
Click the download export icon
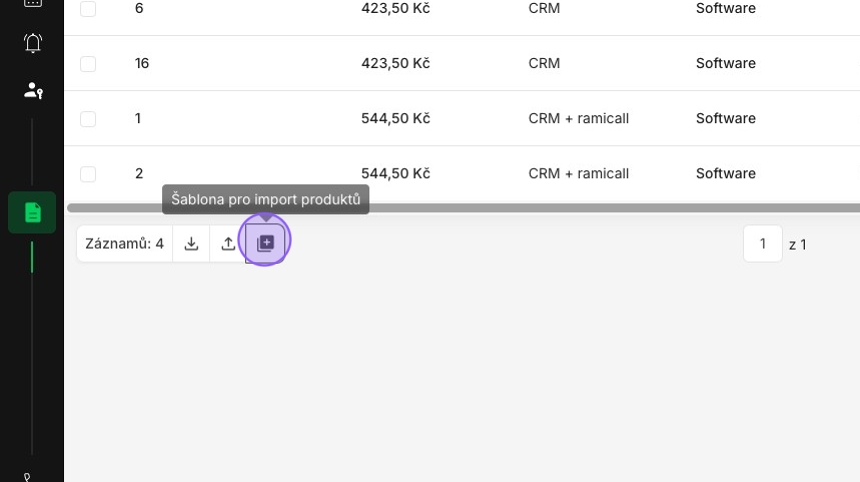(191, 243)
